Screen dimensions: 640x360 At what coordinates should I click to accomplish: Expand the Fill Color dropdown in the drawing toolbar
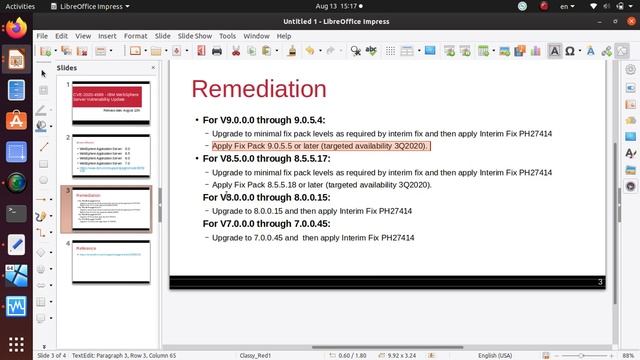click(51, 126)
